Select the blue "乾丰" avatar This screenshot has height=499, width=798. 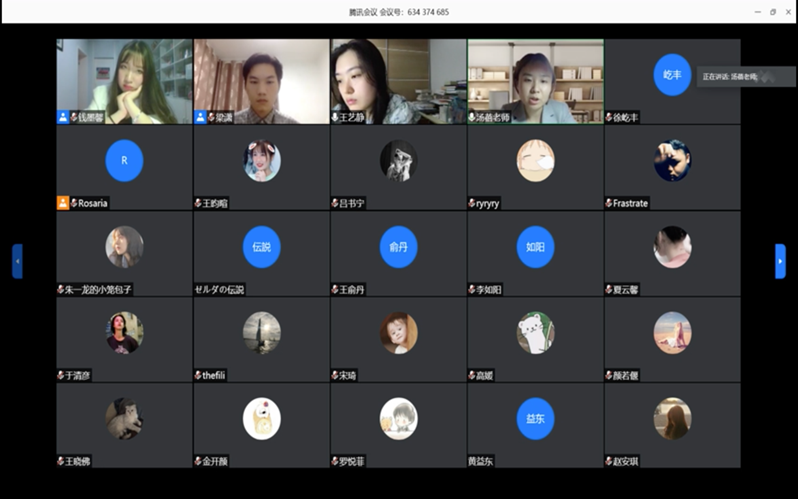[x=672, y=74]
